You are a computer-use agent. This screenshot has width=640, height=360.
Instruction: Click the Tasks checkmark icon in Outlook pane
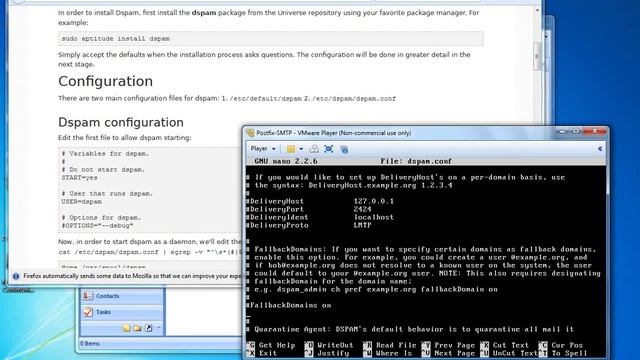(88, 312)
